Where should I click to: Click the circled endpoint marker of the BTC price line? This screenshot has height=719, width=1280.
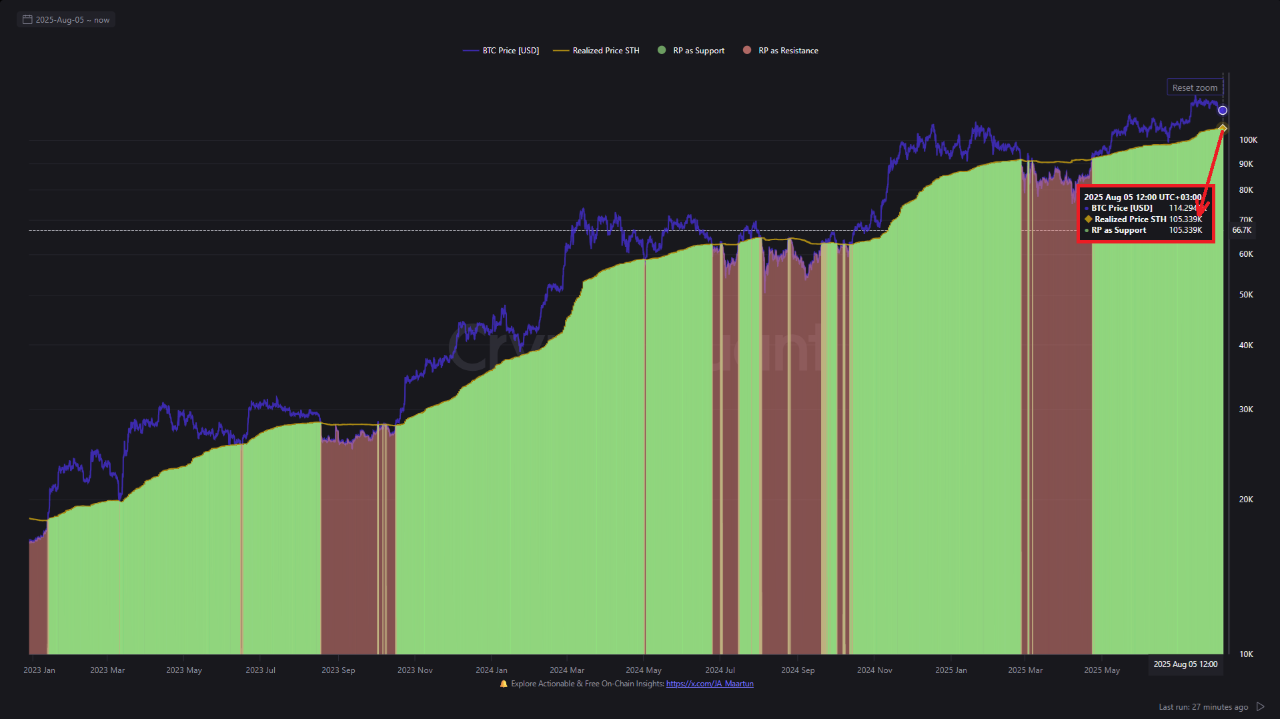point(1222,109)
